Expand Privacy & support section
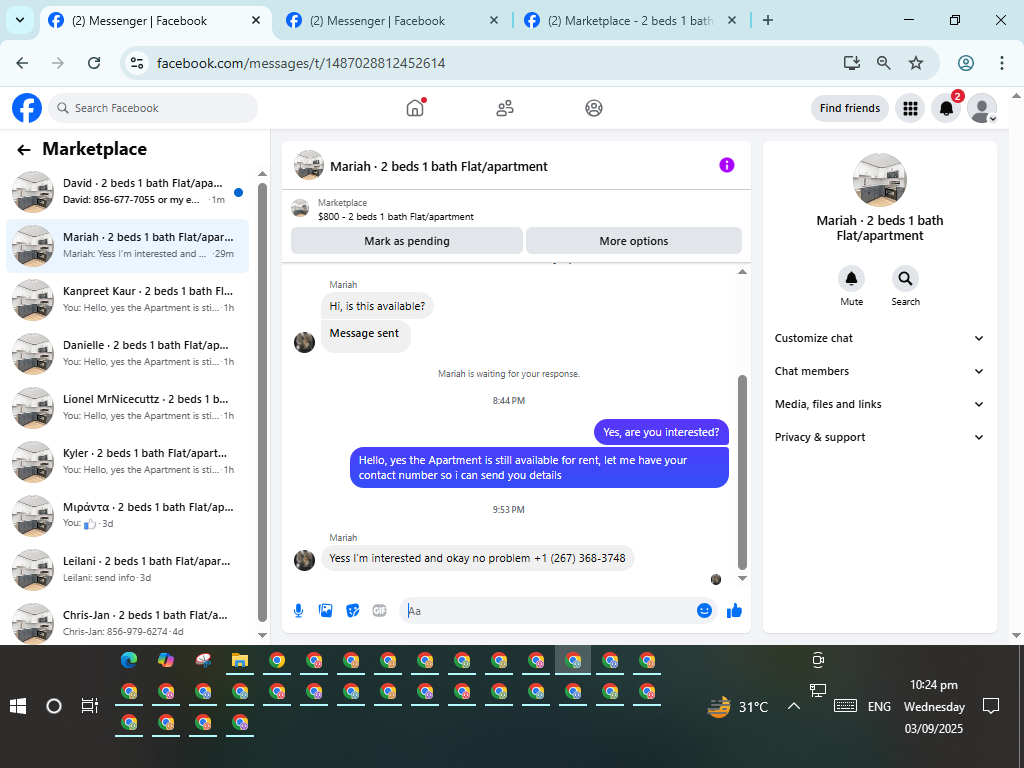The image size is (1024, 768). tap(879, 437)
